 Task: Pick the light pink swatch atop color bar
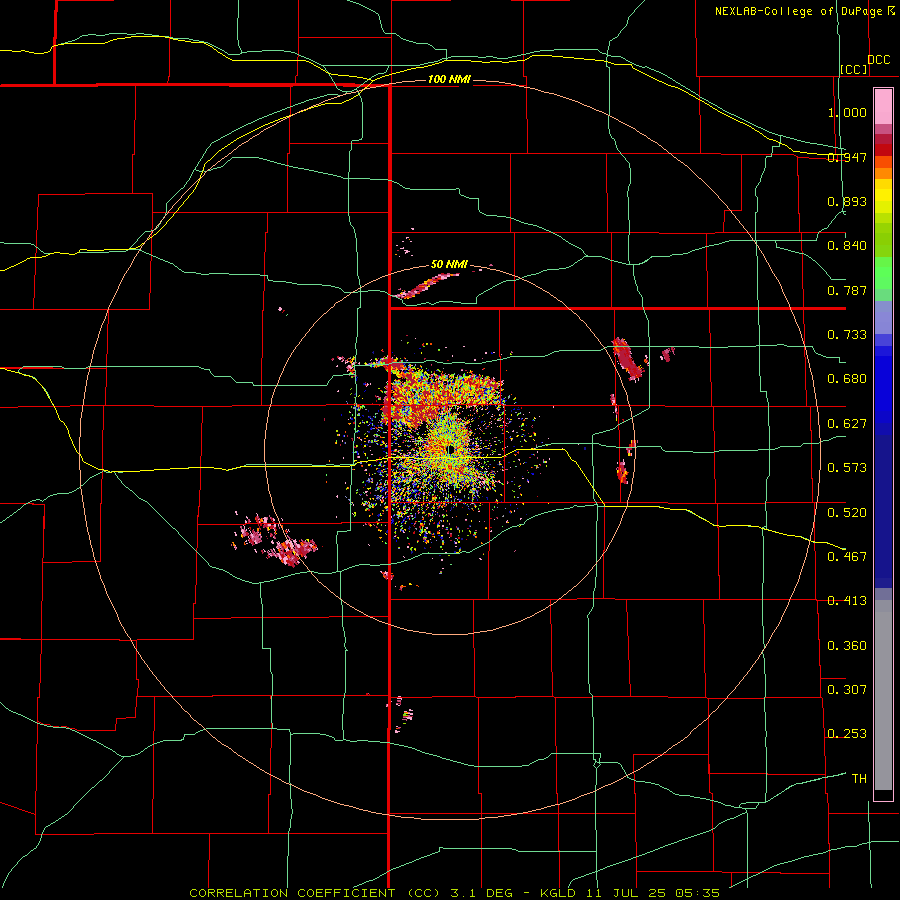pos(883,106)
